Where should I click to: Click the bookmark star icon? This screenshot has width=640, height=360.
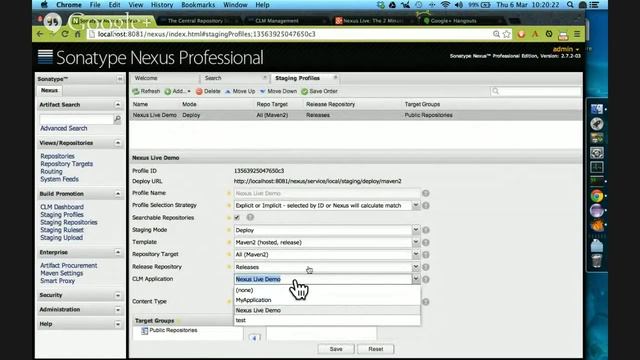click(x=507, y=34)
